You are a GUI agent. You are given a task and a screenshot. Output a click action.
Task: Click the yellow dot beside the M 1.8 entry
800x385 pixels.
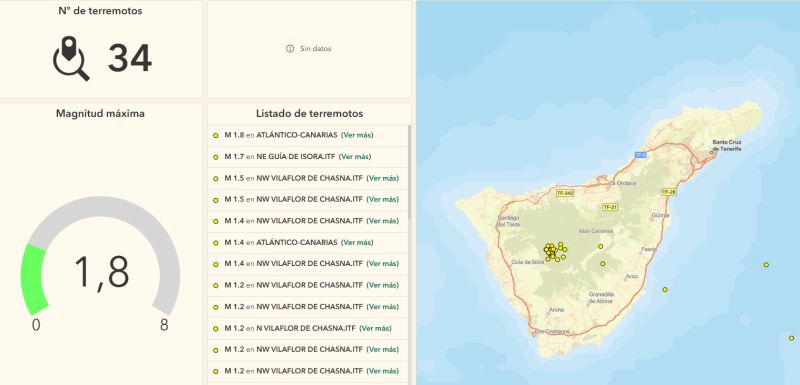pyautogui.click(x=216, y=136)
